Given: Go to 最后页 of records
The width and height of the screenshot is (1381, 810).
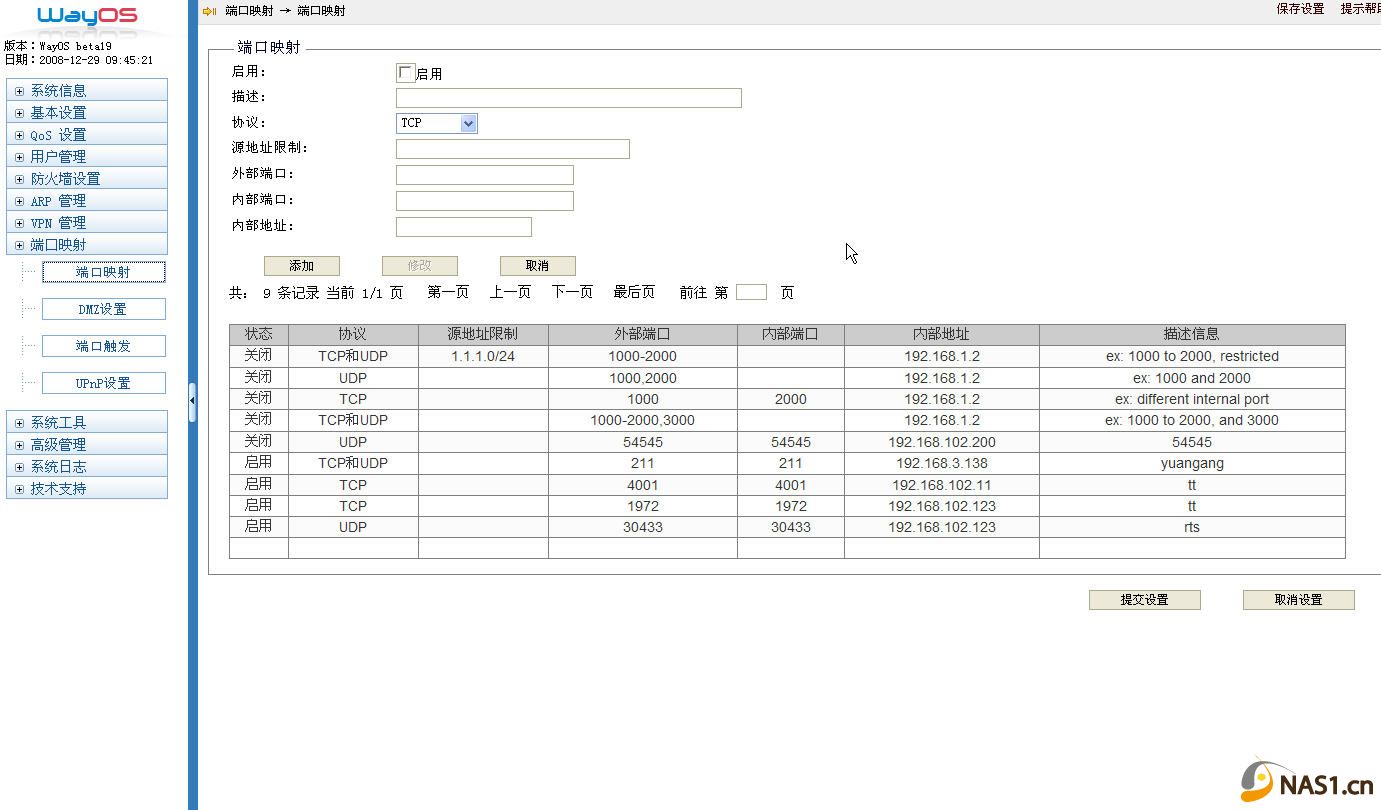Looking at the screenshot, I should click(634, 292).
